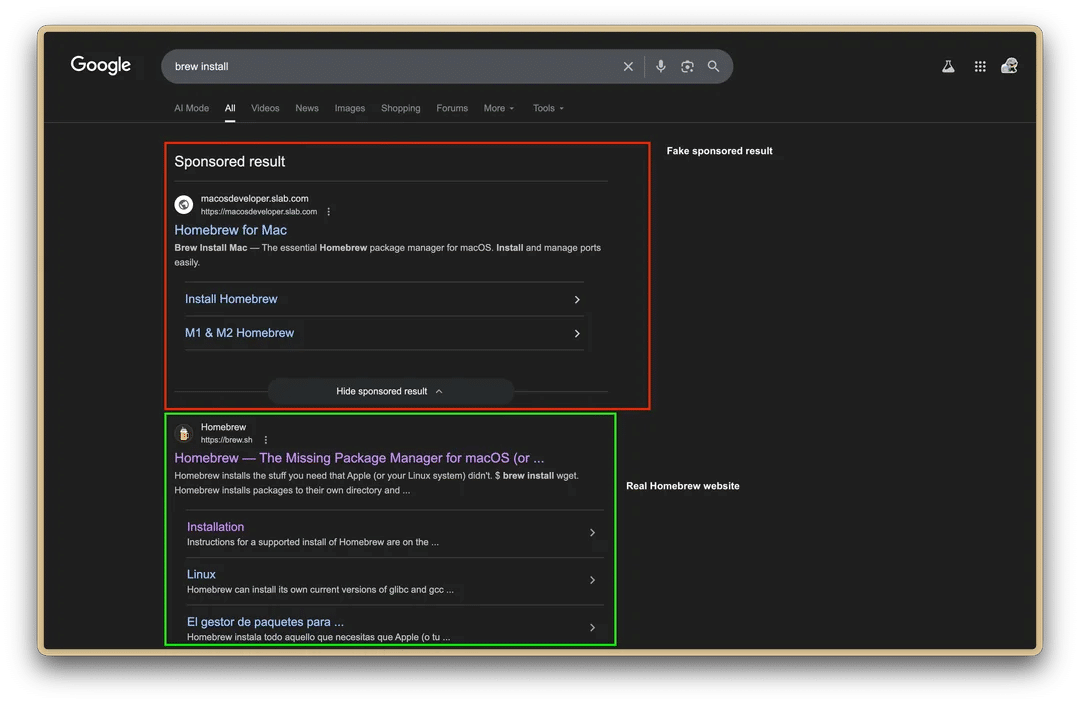The width and height of the screenshot is (1080, 705).
Task: Open the Homebrew for Mac sponsored link
Action: coord(230,230)
